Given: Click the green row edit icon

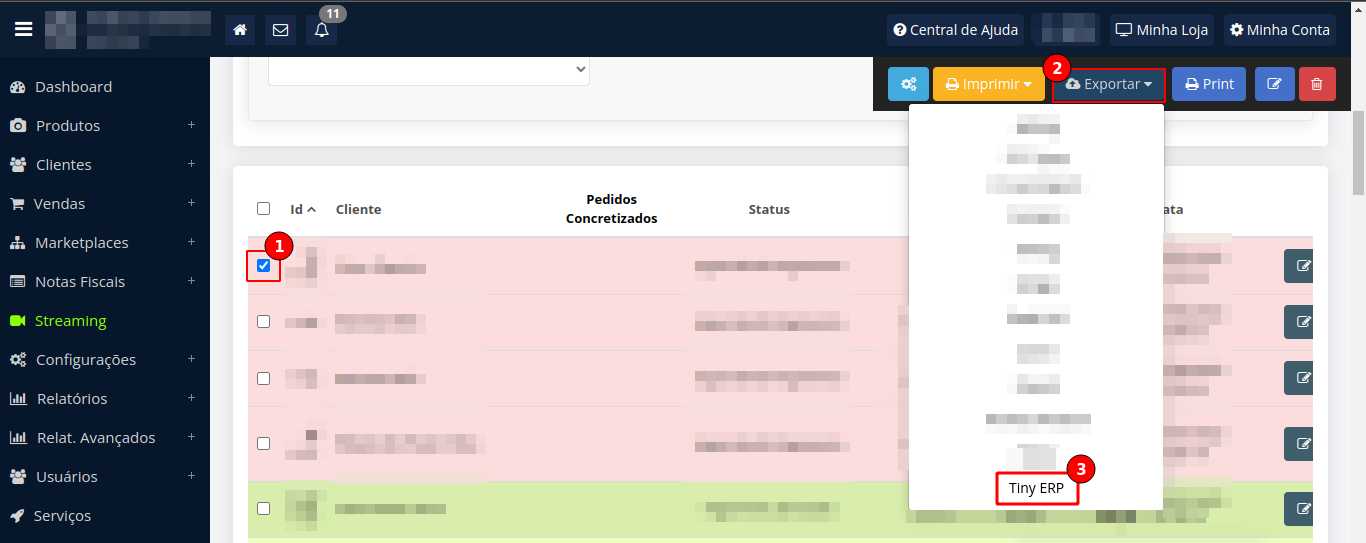Looking at the screenshot, I should pos(1299,509).
